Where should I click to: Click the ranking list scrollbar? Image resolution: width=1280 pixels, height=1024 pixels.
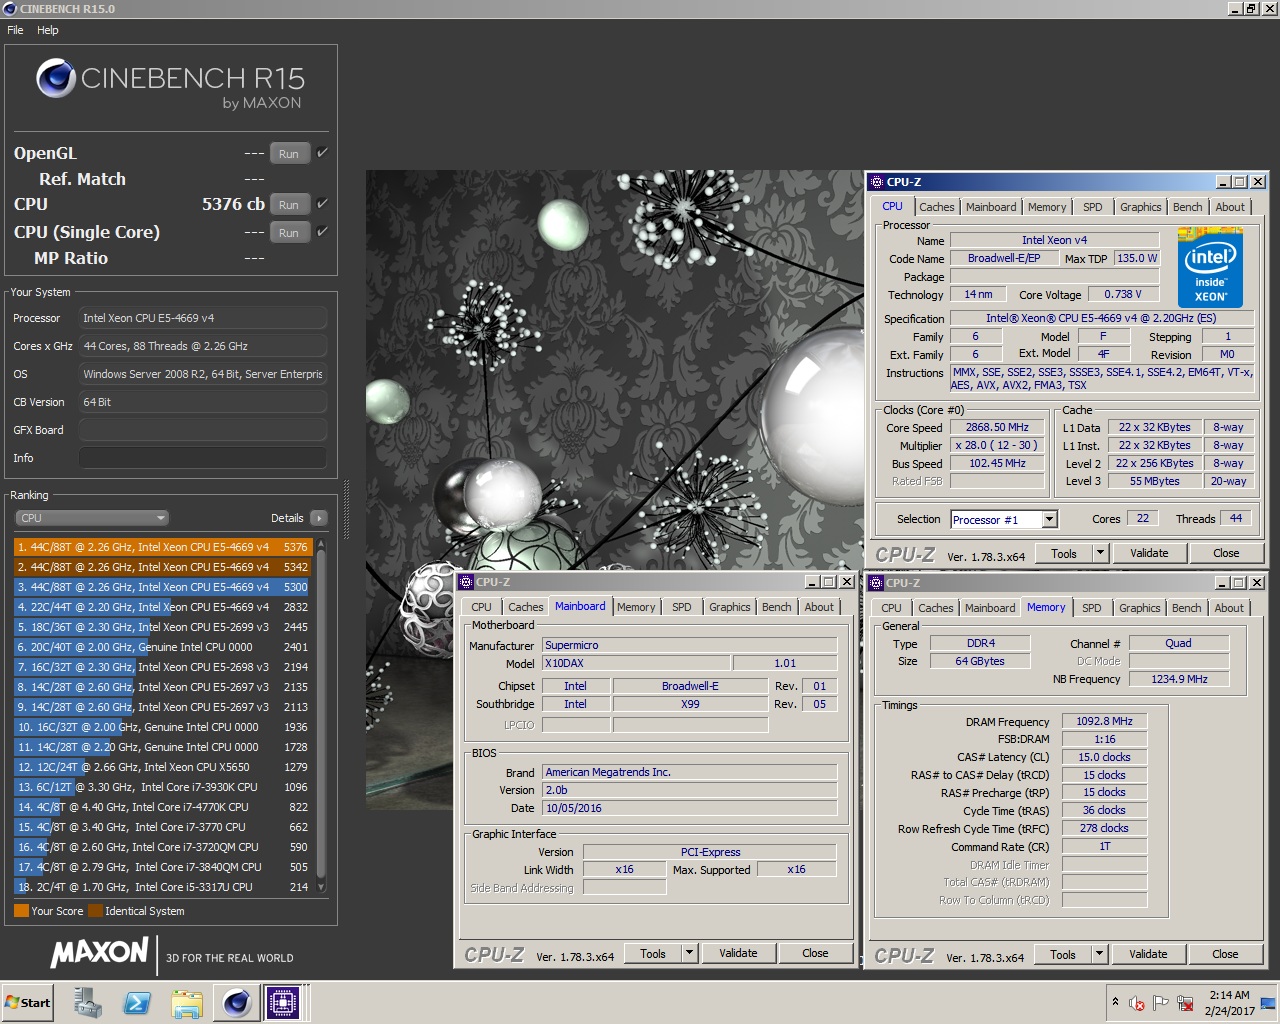click(321, 715)
